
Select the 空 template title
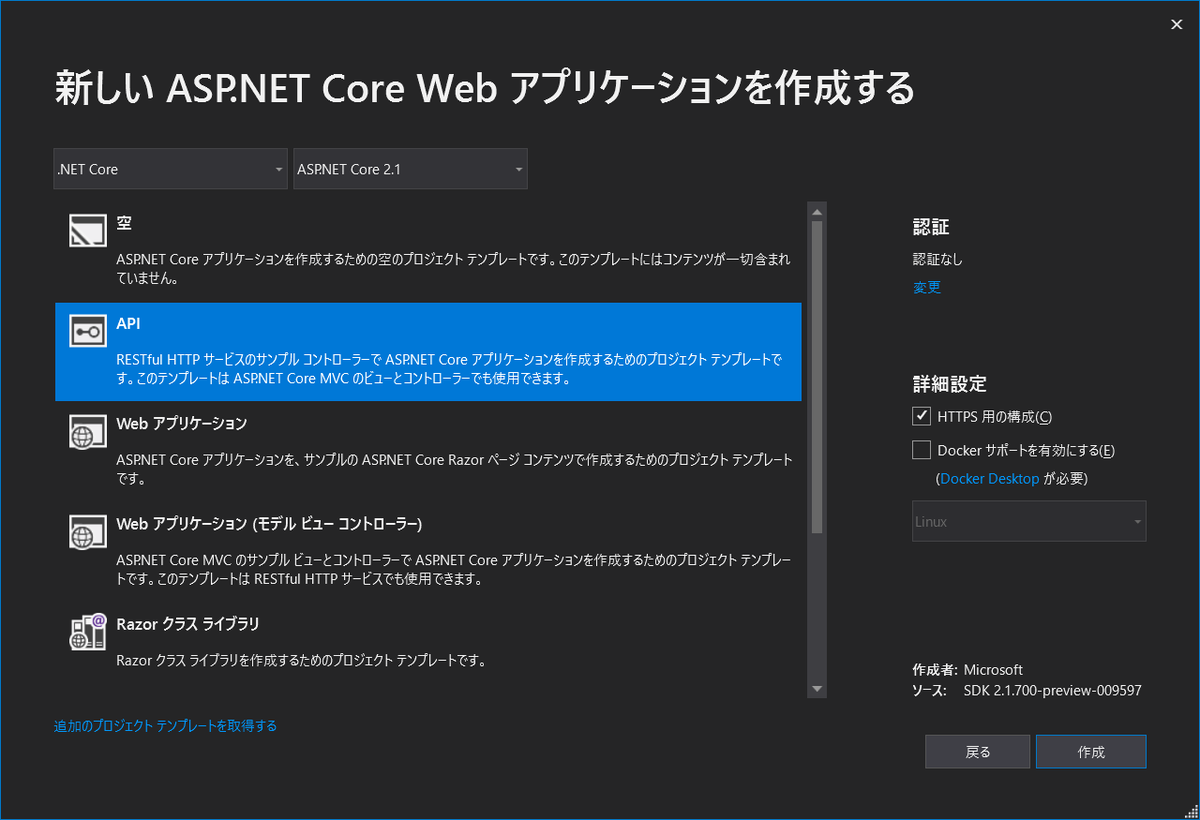tap(124, 223)
